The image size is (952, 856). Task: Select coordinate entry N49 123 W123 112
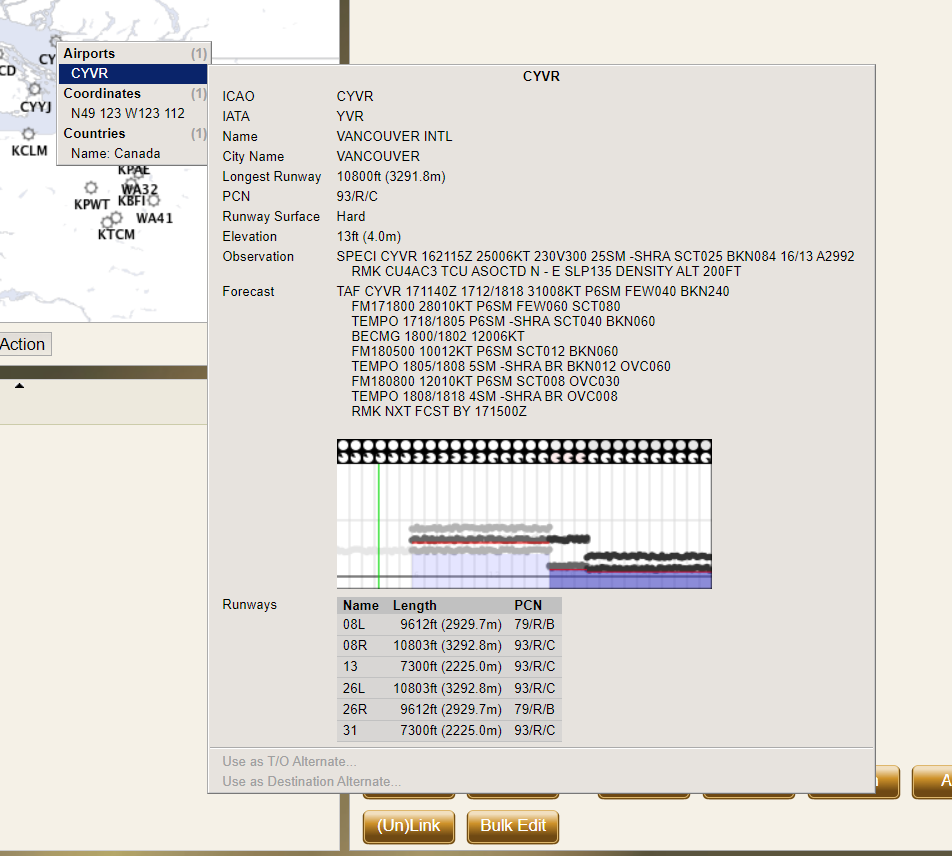pyautogui.click(x=120, y=113)
